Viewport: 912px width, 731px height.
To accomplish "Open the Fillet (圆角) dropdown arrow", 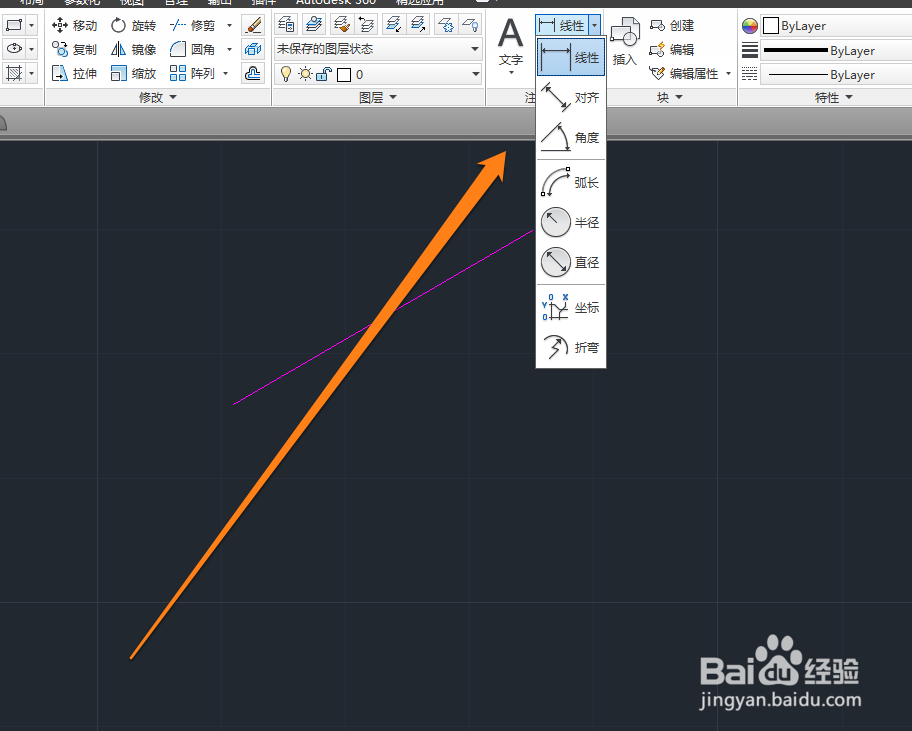I will pos(229,49).
